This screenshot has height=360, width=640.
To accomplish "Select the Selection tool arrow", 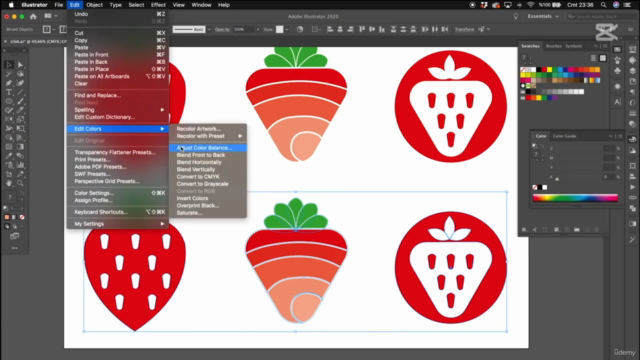I will tap(9, 65).
